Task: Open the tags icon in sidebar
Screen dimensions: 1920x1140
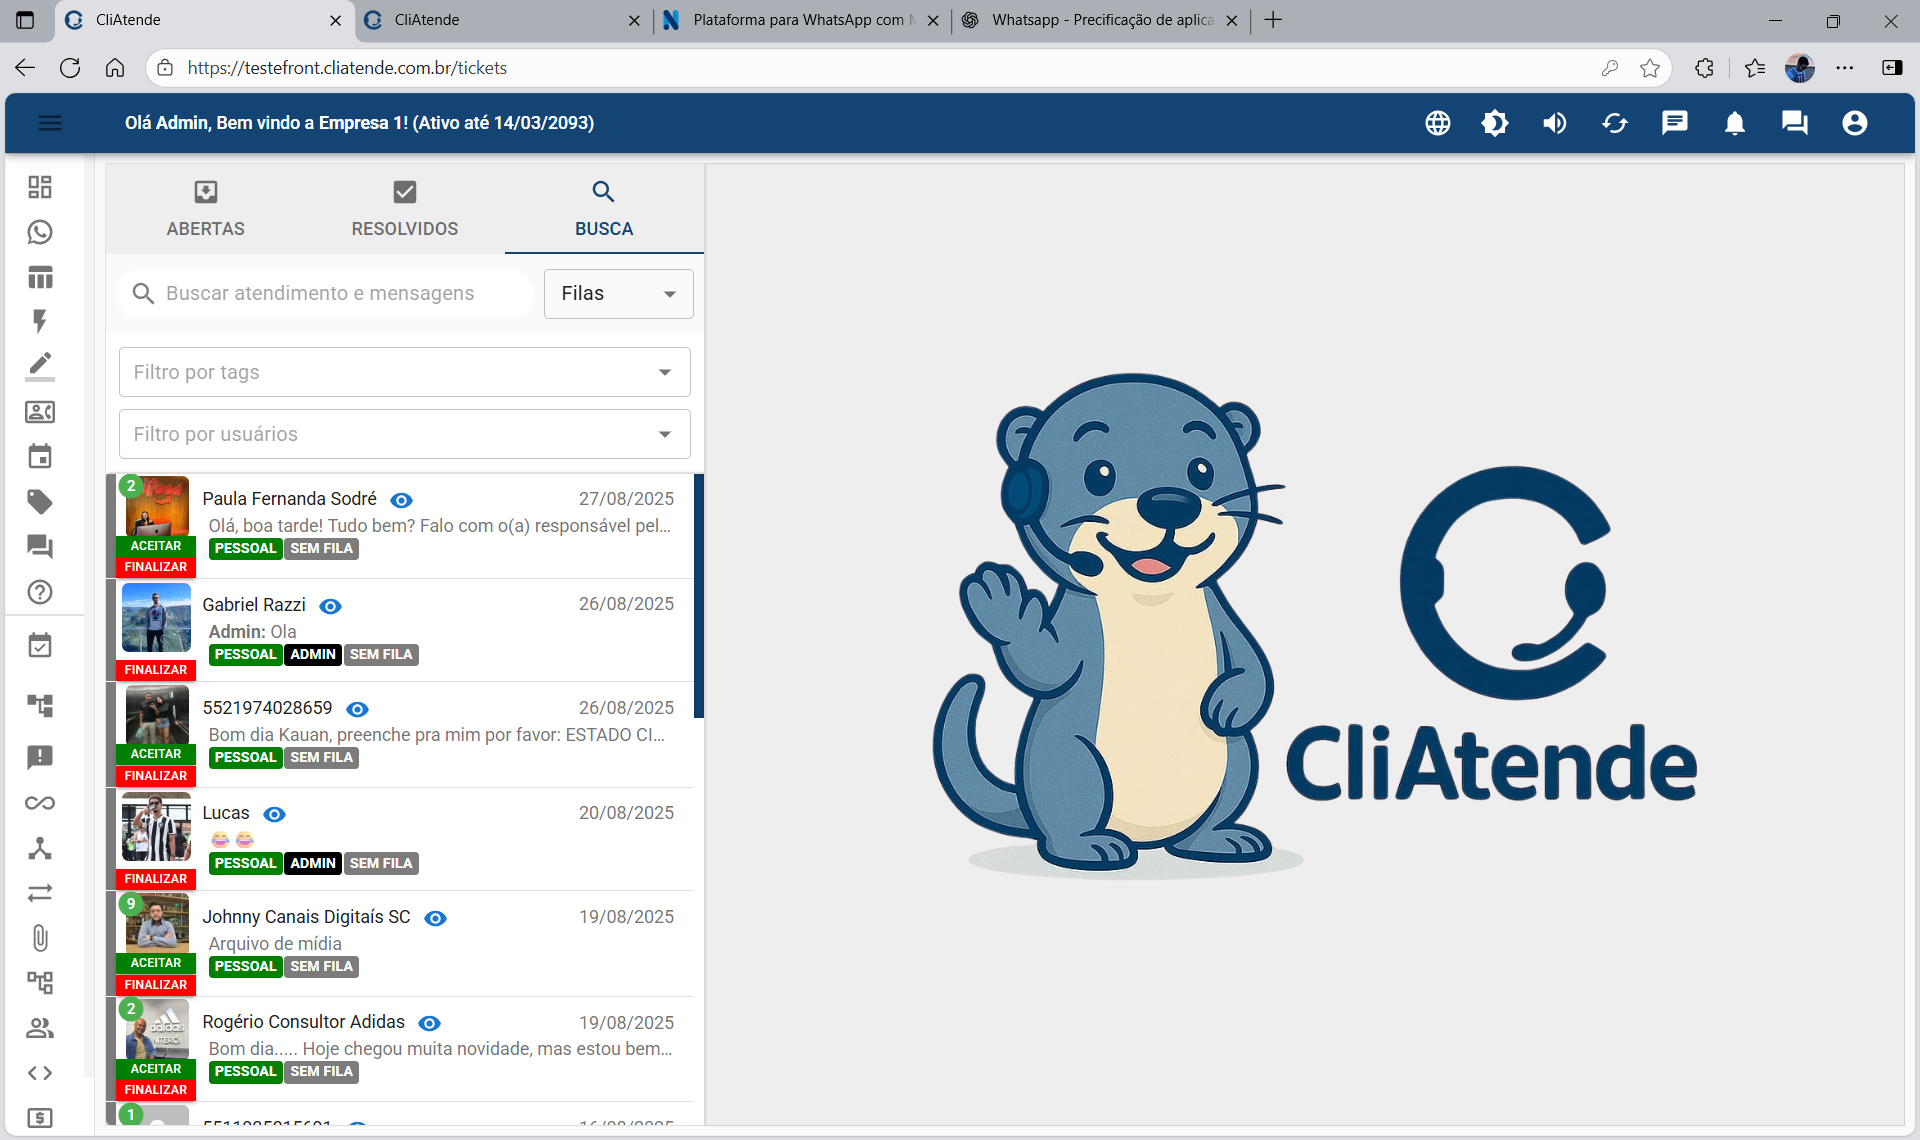Action: click(x=40, y=501)
